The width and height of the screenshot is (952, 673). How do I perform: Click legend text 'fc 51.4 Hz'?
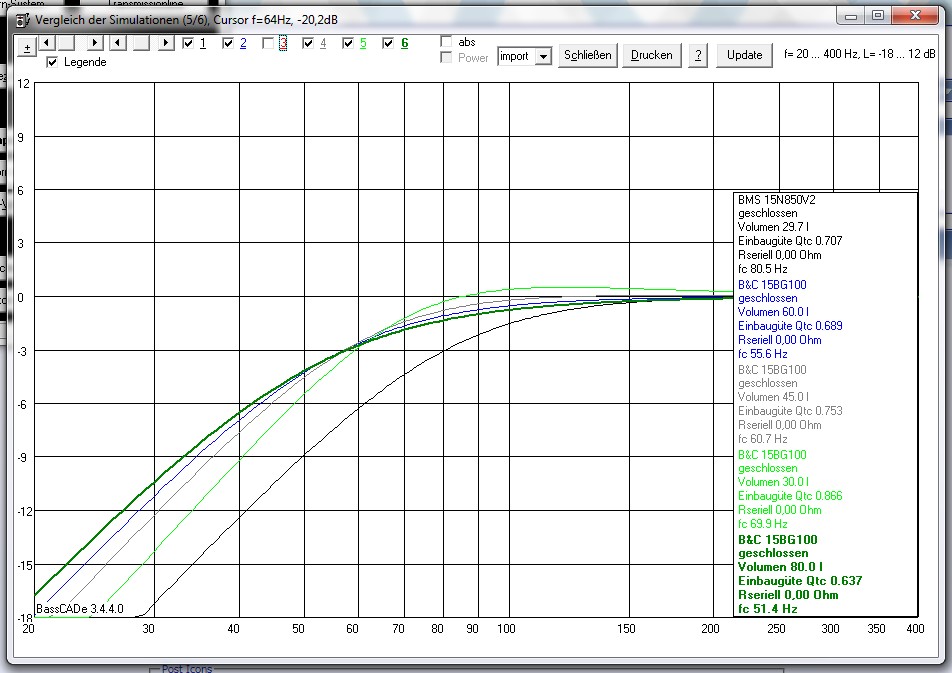pyautogui.click(x=767, y=609)
